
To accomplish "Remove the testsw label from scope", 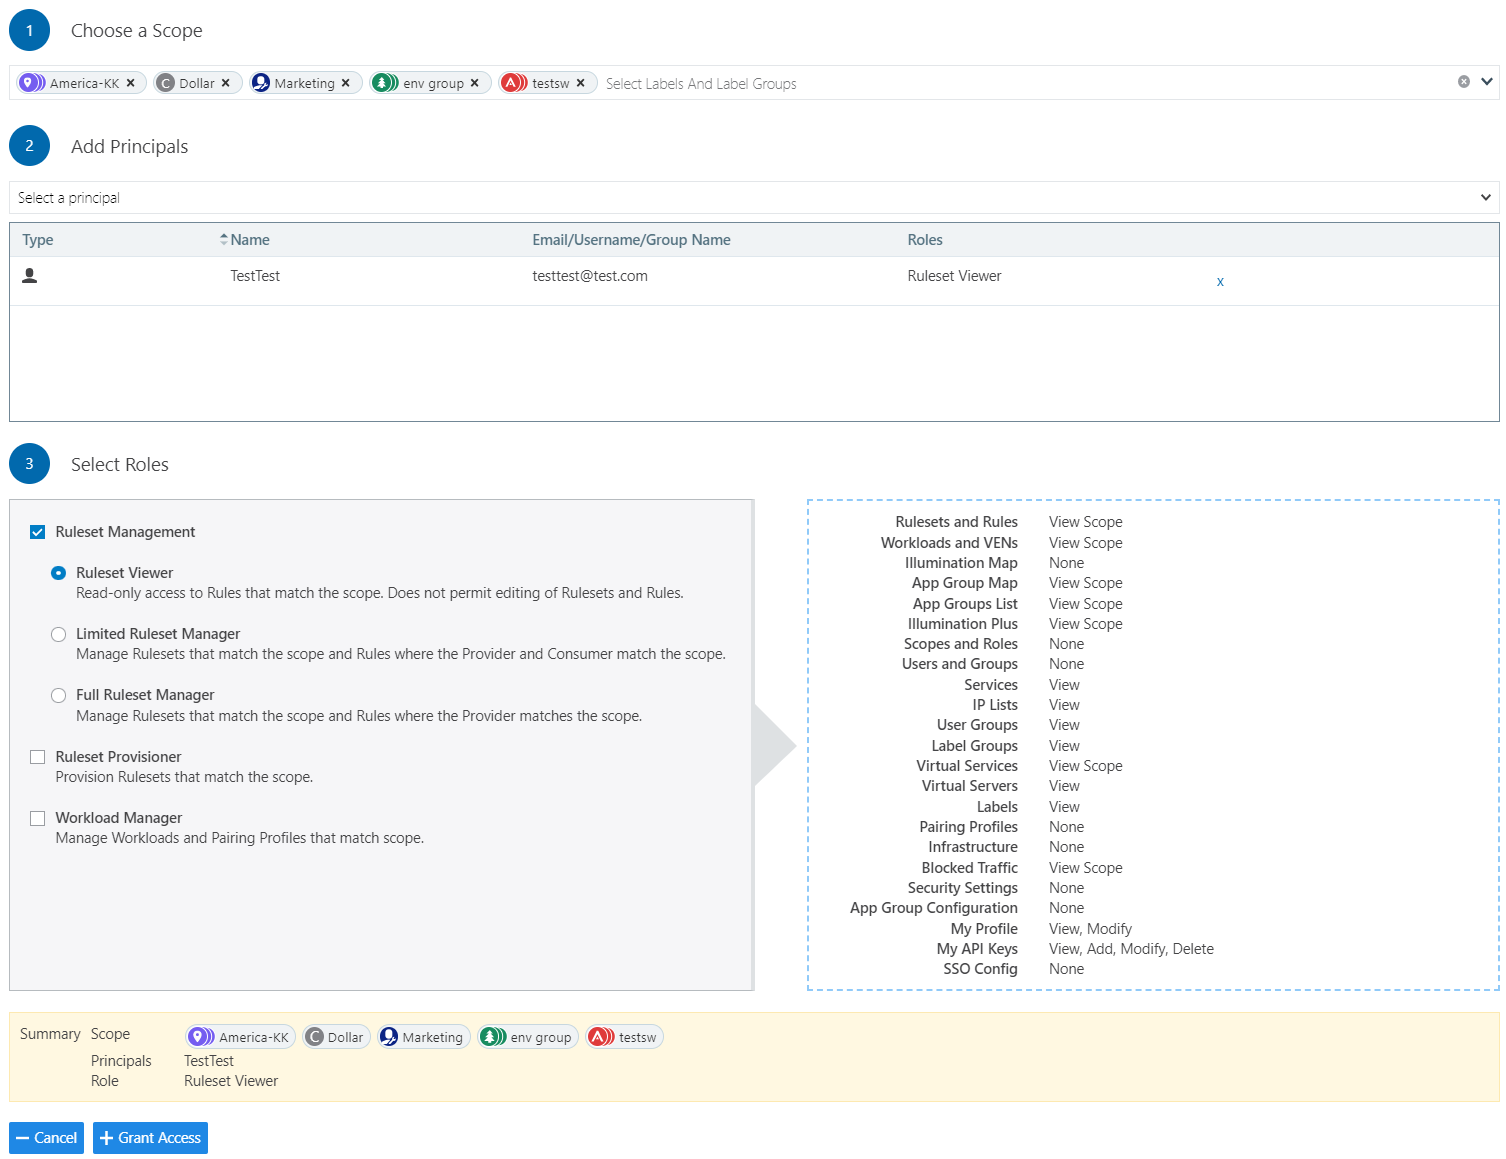I will [x=581, y=83].
